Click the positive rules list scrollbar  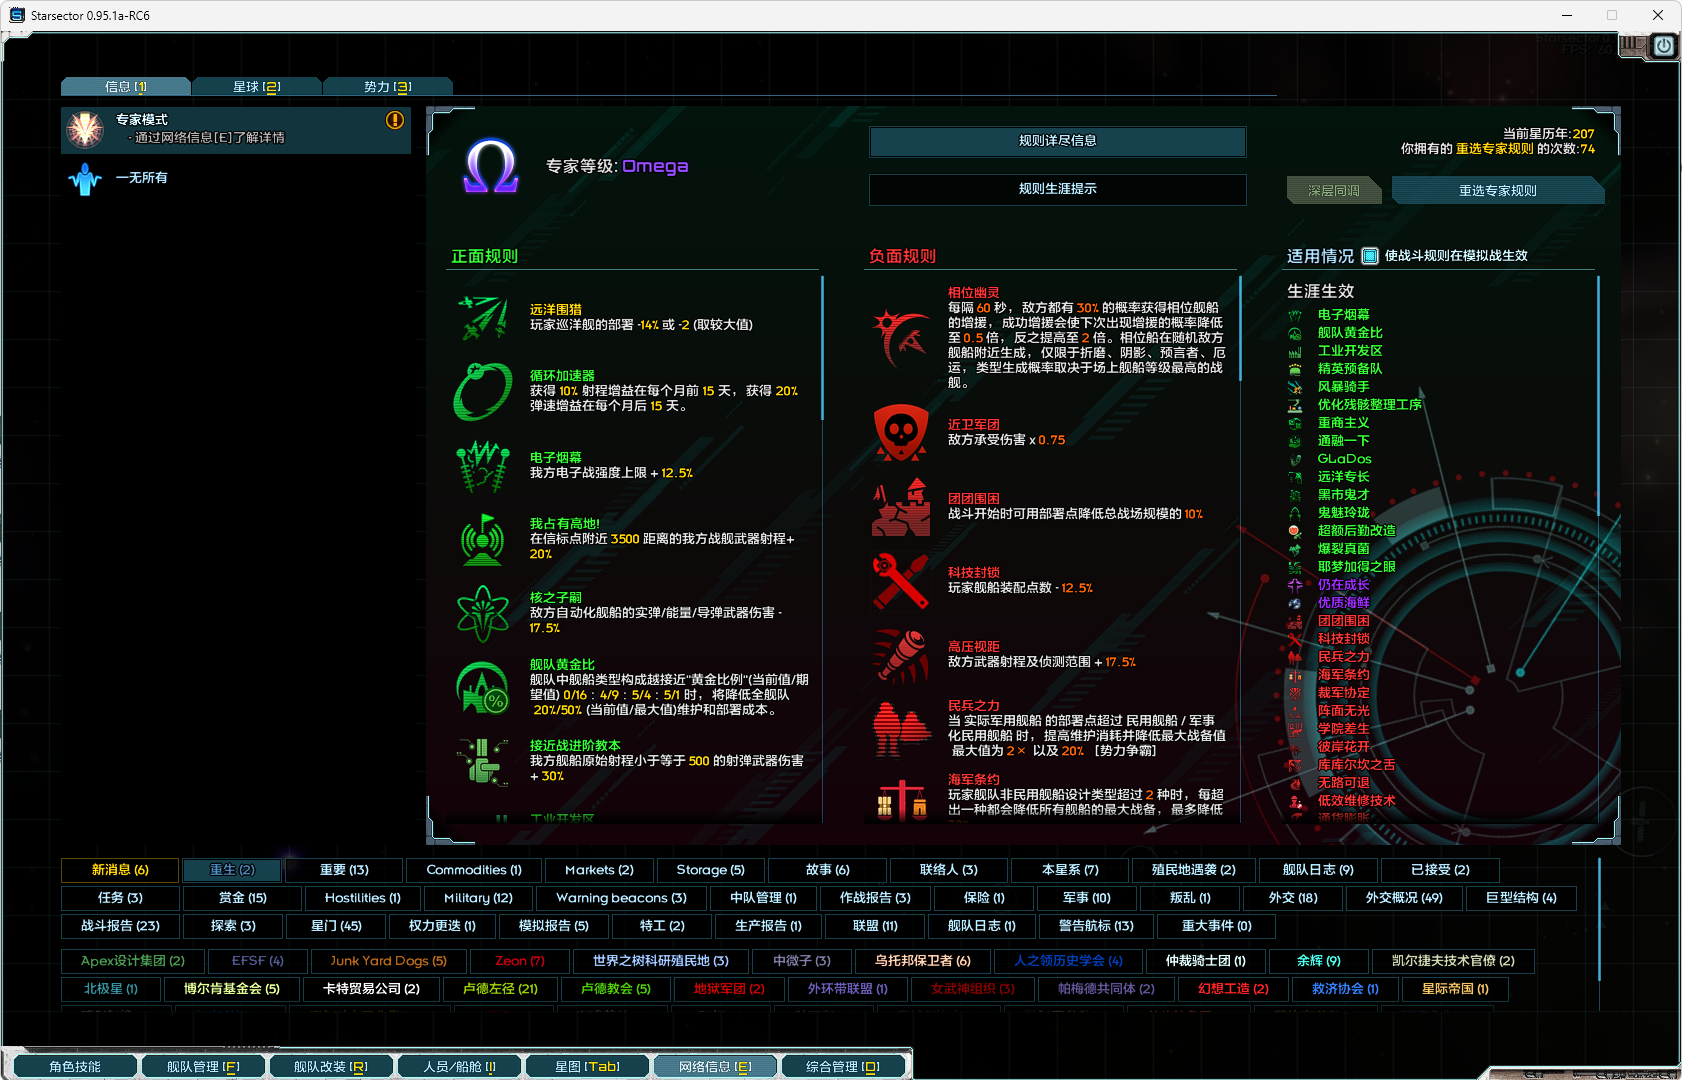click(822, 348)
